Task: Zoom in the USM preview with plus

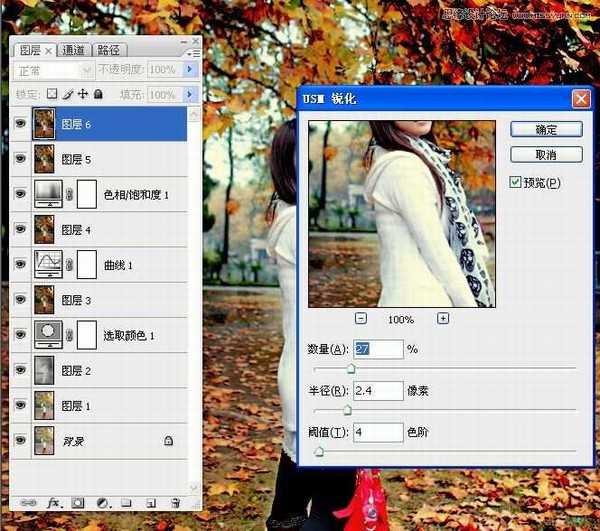Action: click(443, 318)
